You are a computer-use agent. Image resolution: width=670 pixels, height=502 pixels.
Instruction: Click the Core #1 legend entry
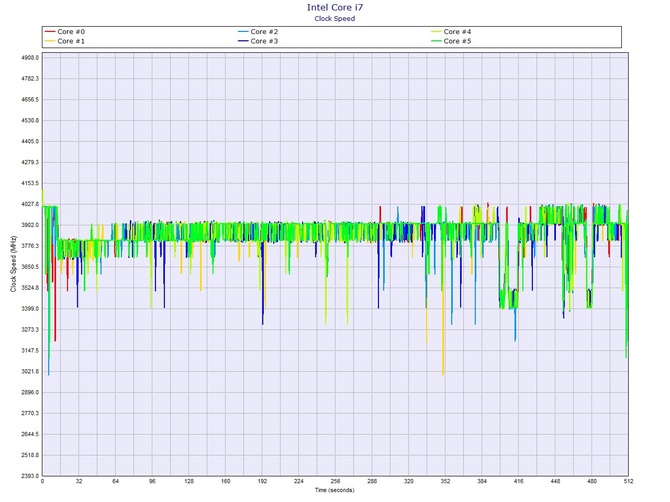(65, 41)
